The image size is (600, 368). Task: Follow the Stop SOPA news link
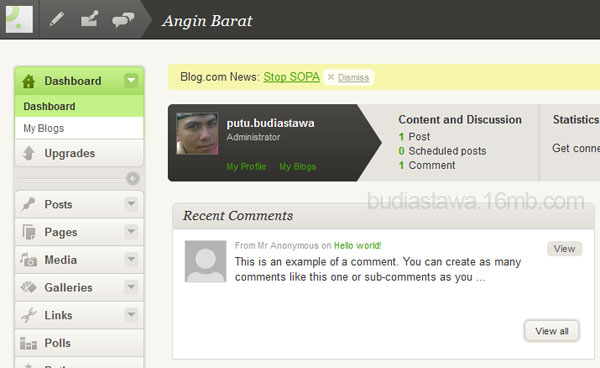pos(291,77)
